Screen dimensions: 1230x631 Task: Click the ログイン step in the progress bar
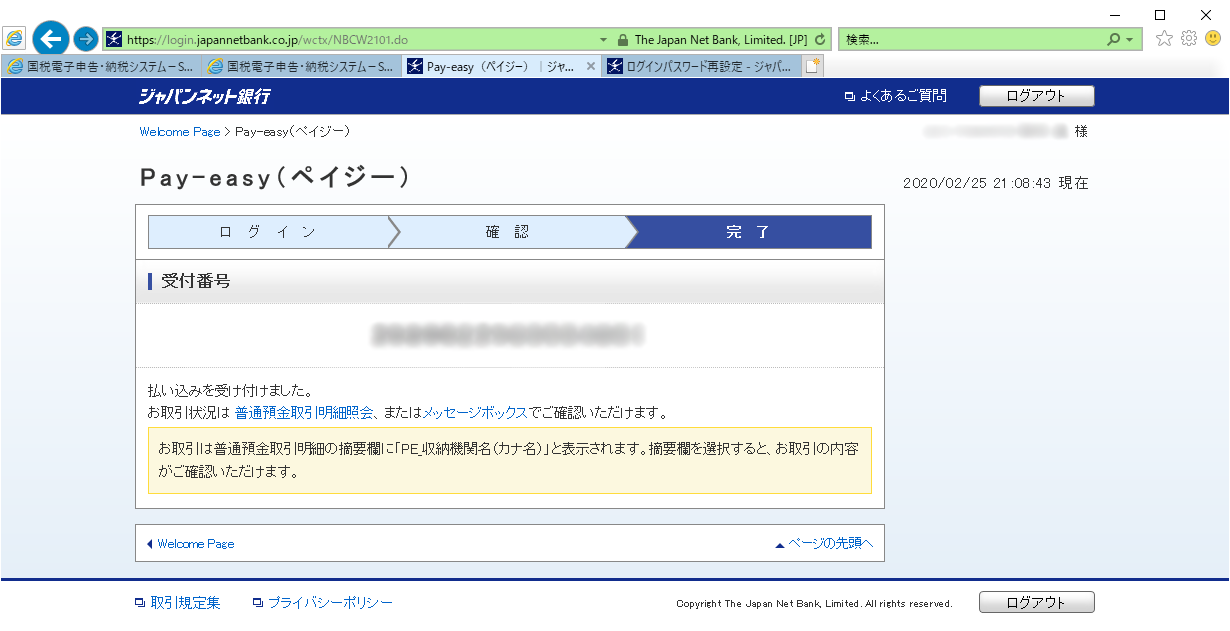[x=268, y=232]
